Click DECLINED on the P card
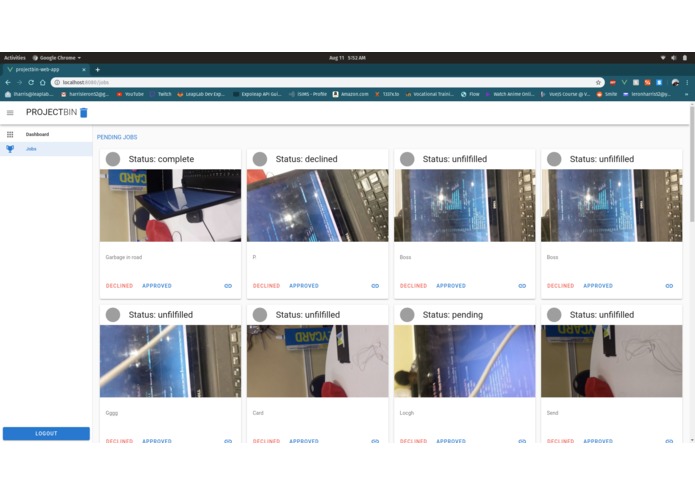The width and height of the screenshot is (695, 494). [x=266, y=286]
